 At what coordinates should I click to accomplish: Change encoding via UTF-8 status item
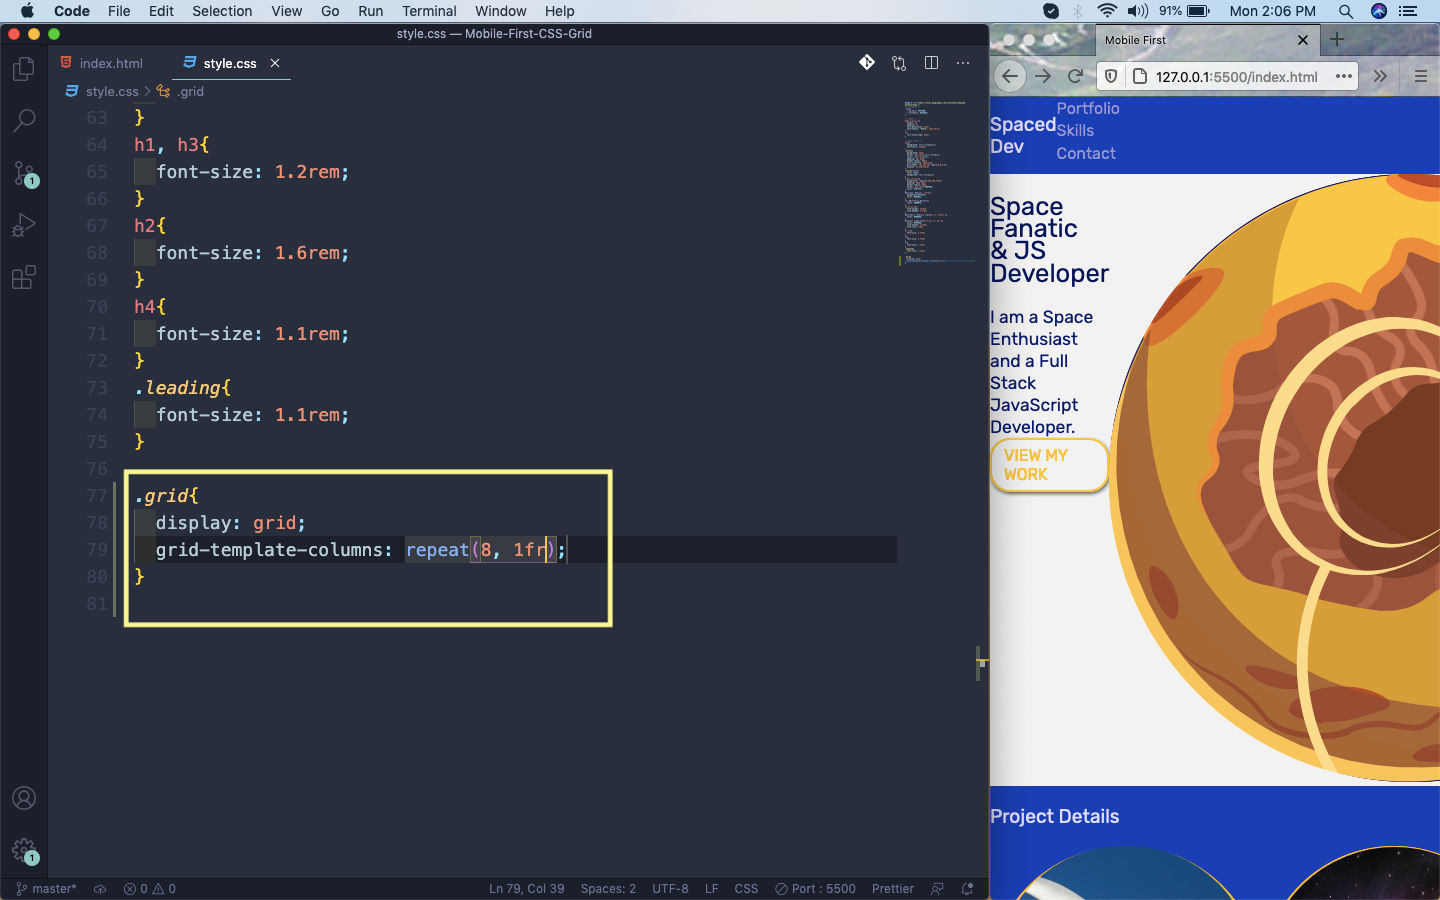[670, 888]
